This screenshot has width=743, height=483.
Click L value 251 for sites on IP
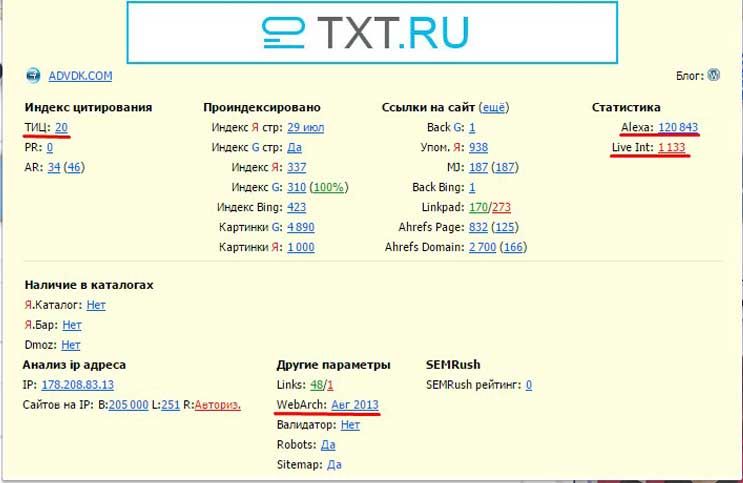click(x=170, y=405)
